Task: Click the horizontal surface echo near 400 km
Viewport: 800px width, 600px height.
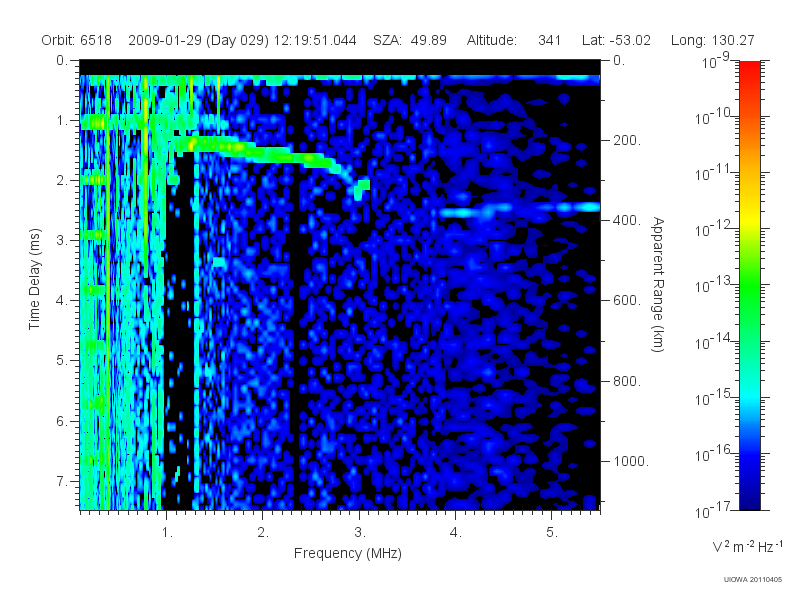Action: point(519,209)
